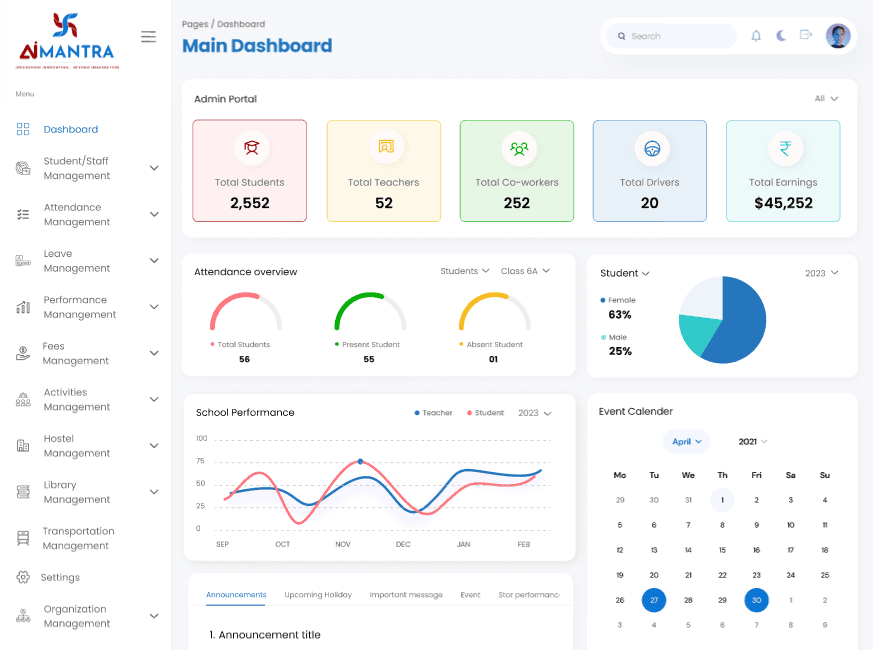This screenshot has height=650, width=873.
Task: Click the notifications bell icon
Action: 757,35
